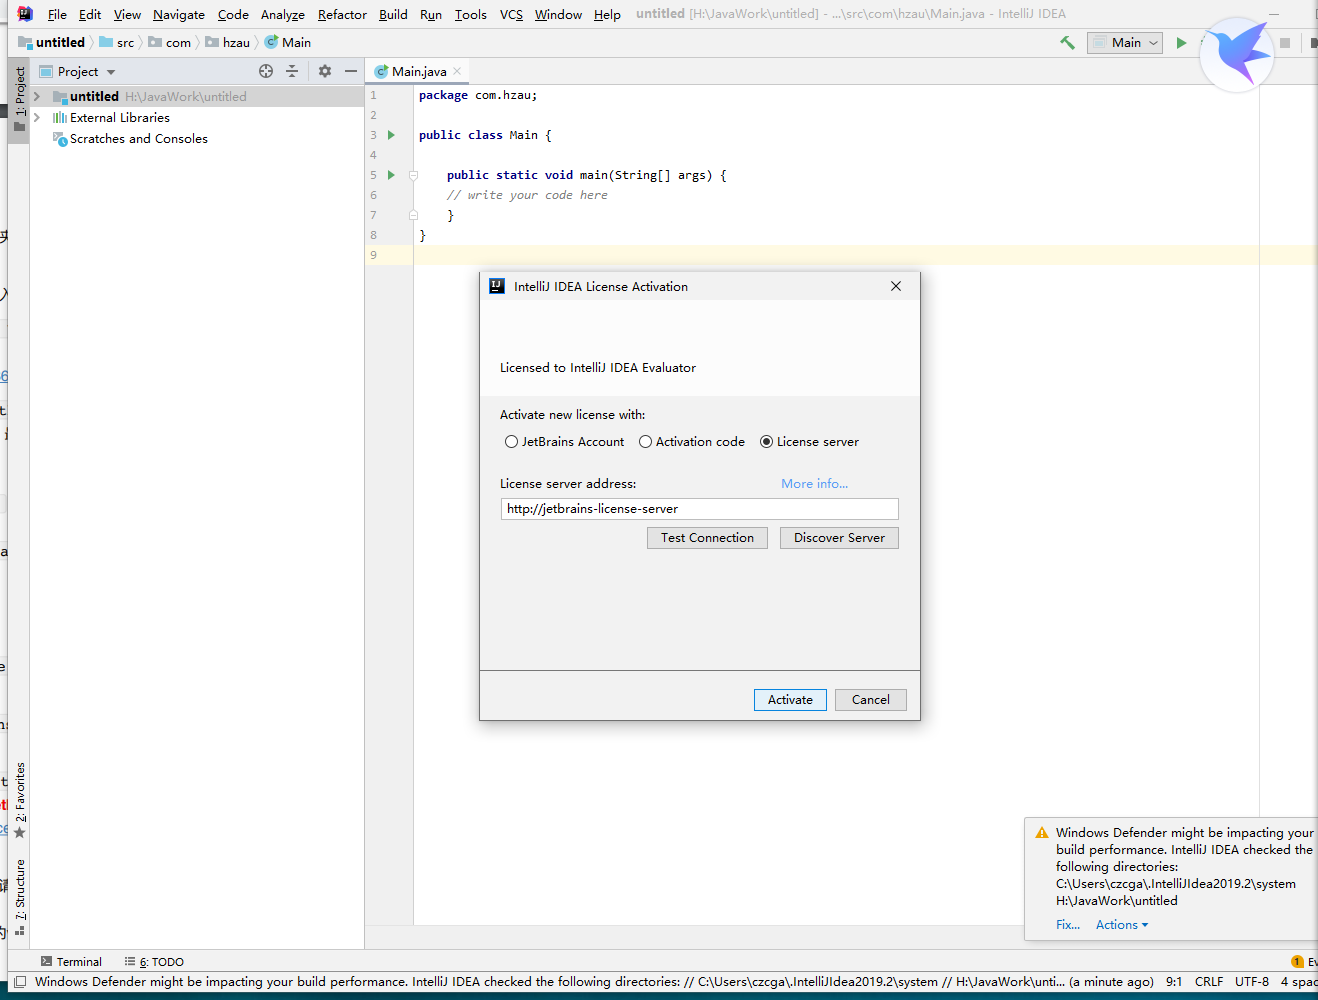
Task: Click the Build Project hammer icon
Action: pos(1067,43)
